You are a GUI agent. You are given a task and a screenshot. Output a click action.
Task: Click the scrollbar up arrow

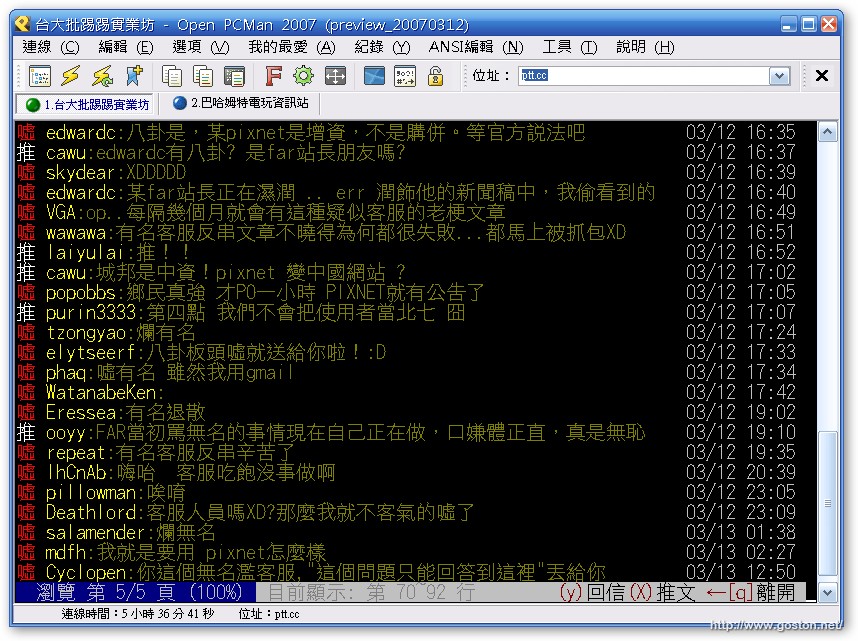click(x=827, y=132)
